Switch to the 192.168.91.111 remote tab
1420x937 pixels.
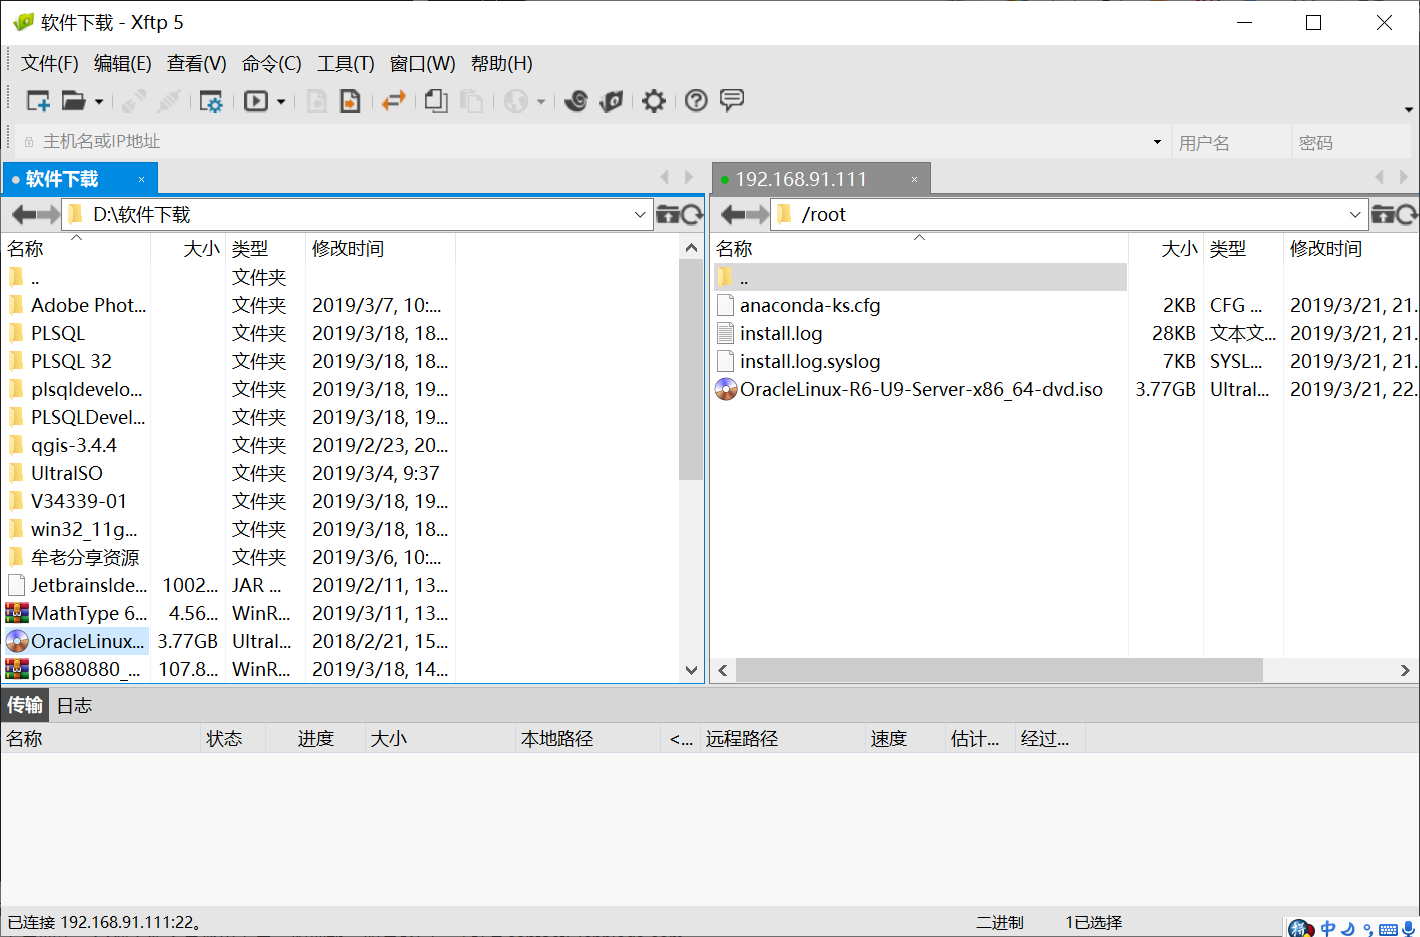pos(821,179)
